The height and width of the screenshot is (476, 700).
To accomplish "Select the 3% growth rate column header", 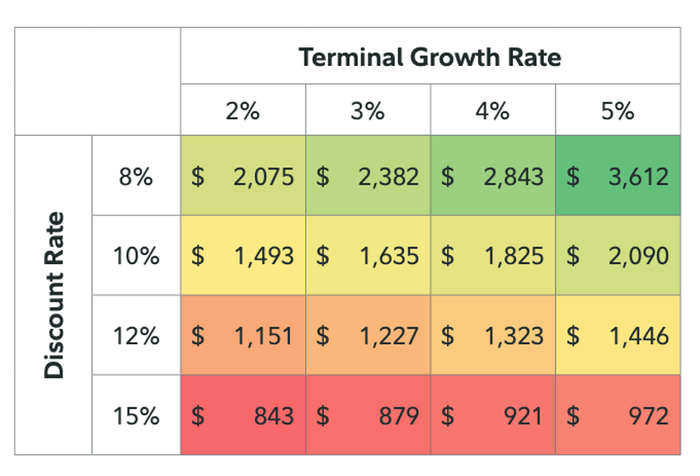I will pyautogui.click(x=368, y=111).
